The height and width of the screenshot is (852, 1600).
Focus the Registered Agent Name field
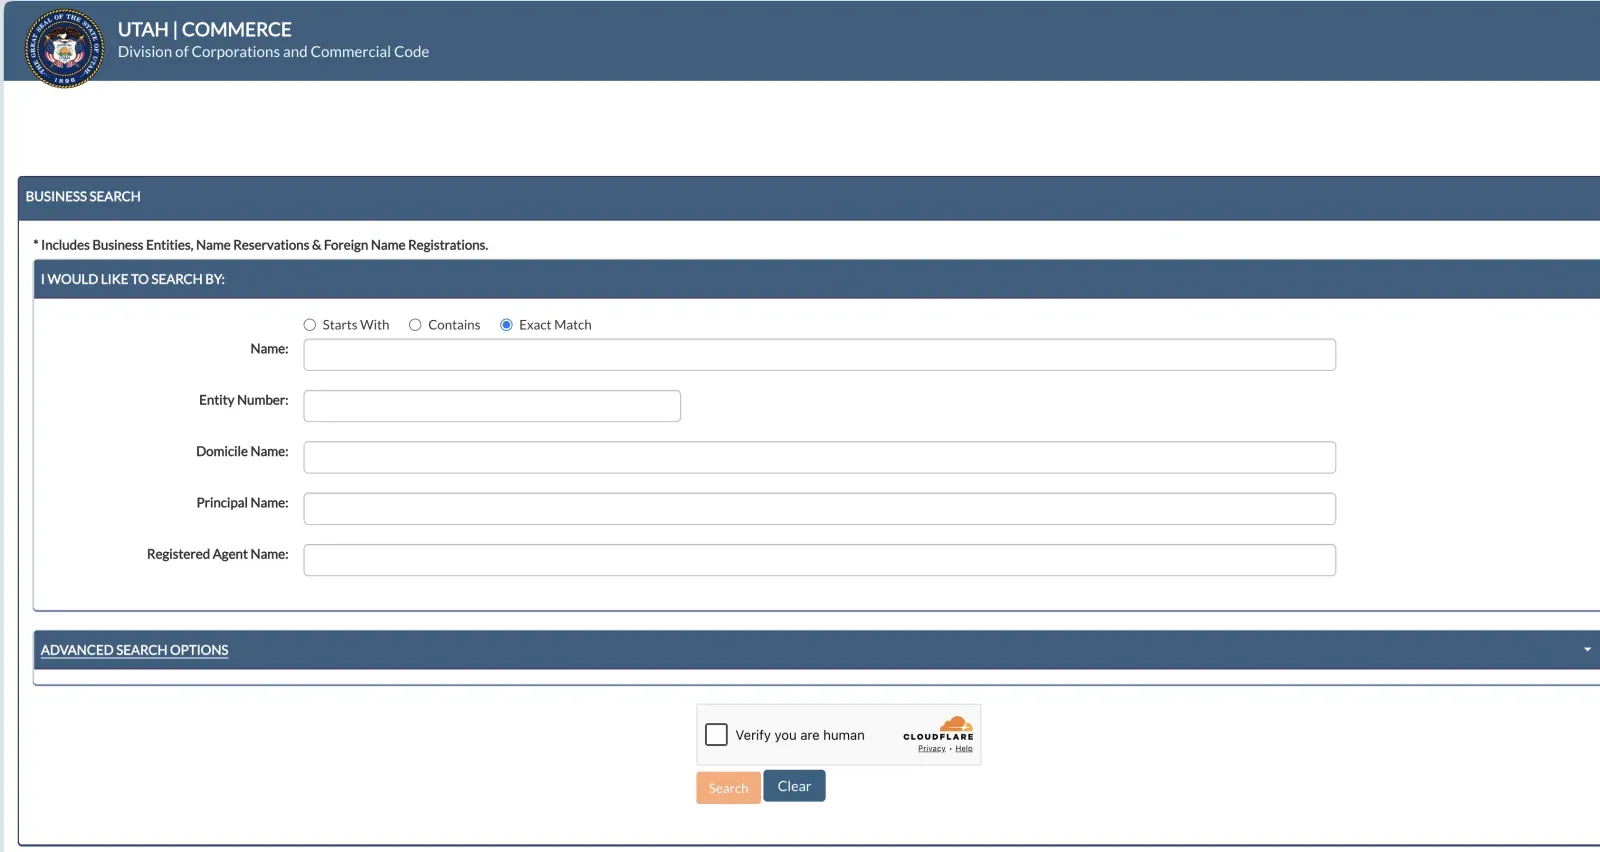point(819,560)
